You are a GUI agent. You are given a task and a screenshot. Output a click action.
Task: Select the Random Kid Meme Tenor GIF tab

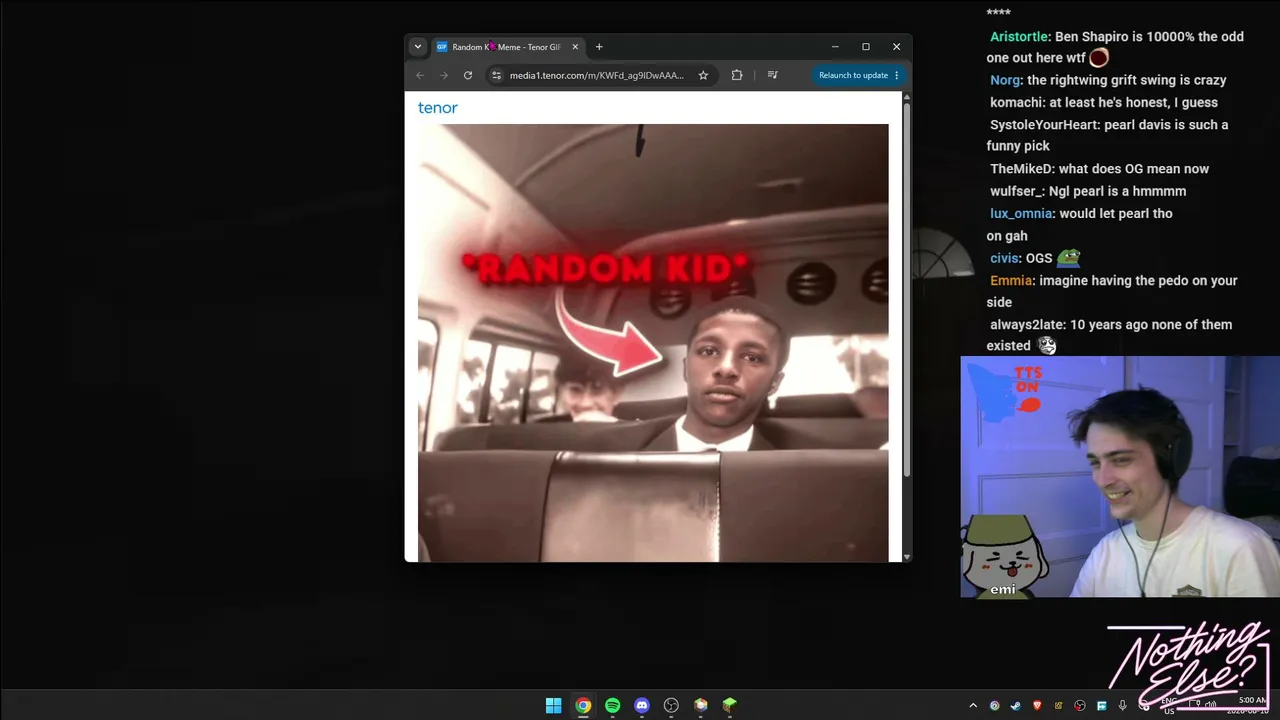508,47
